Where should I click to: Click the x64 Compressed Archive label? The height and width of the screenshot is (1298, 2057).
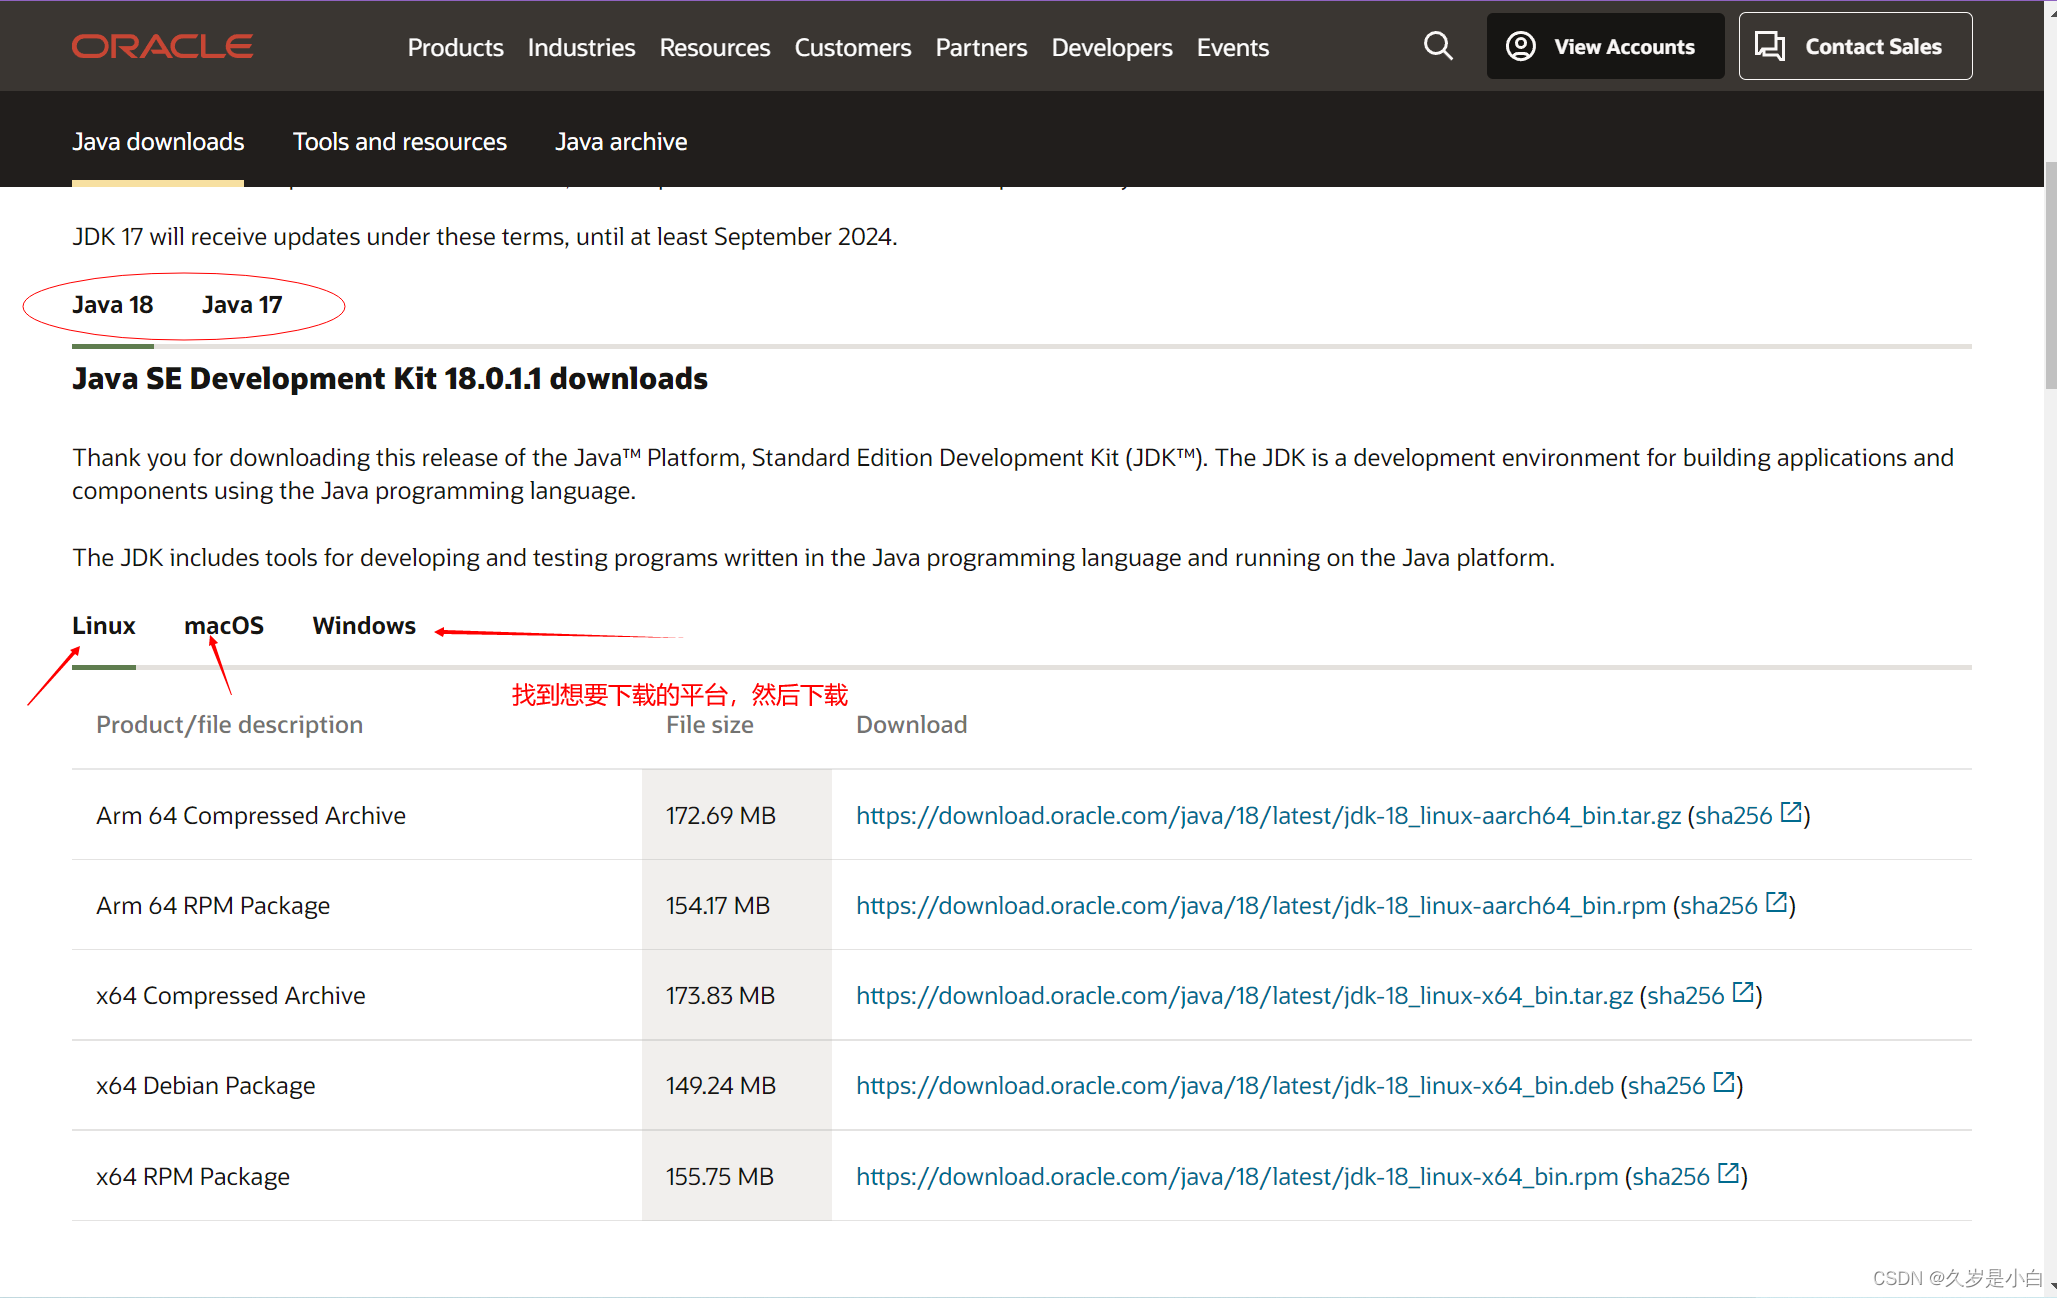click(x=231, y=995)
